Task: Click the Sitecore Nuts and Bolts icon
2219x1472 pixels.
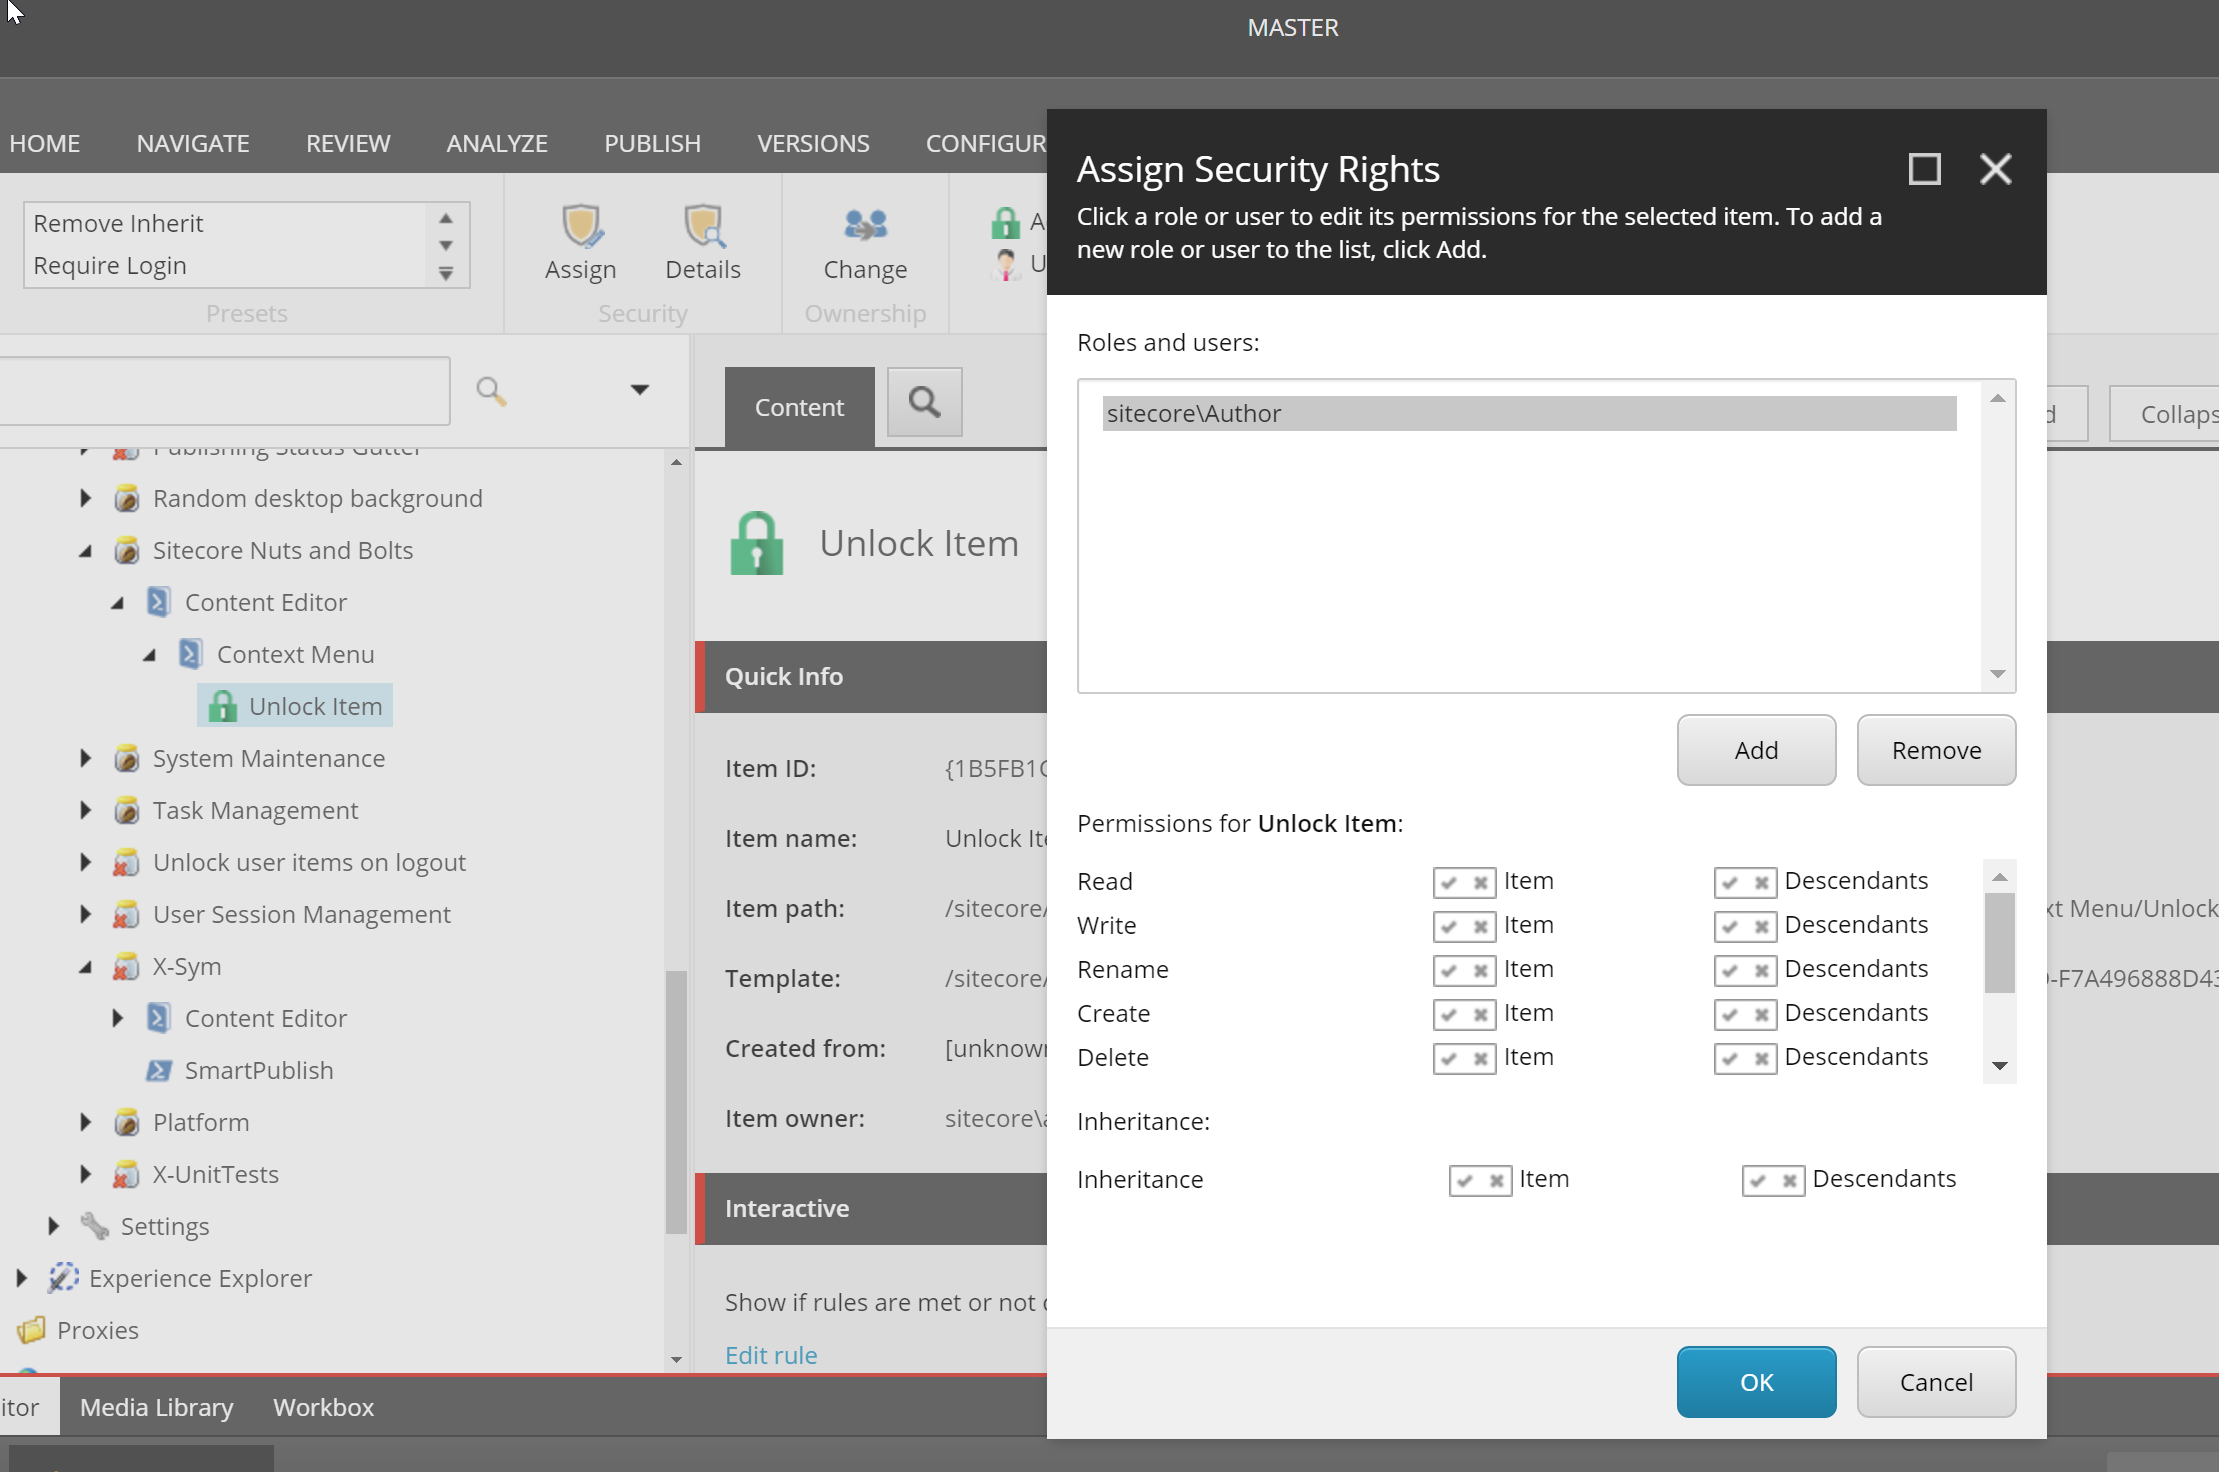Action: point(127,550)
